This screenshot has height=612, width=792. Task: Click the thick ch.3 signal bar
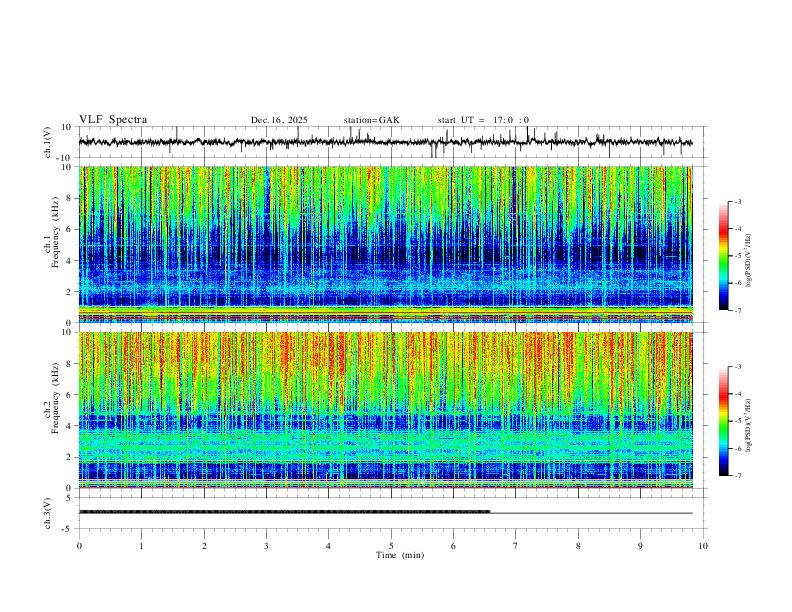284,512
